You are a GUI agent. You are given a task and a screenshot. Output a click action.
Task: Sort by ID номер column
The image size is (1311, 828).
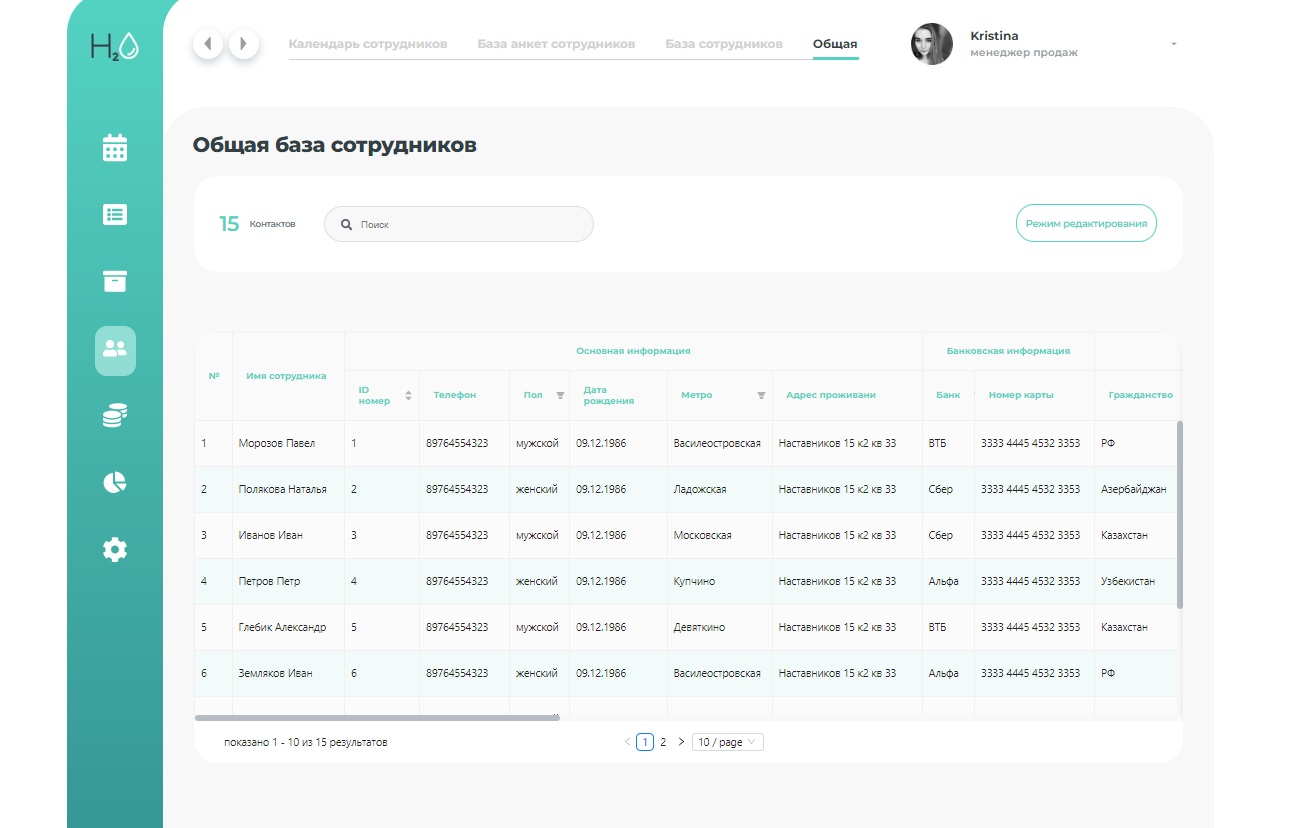(408, 396)
